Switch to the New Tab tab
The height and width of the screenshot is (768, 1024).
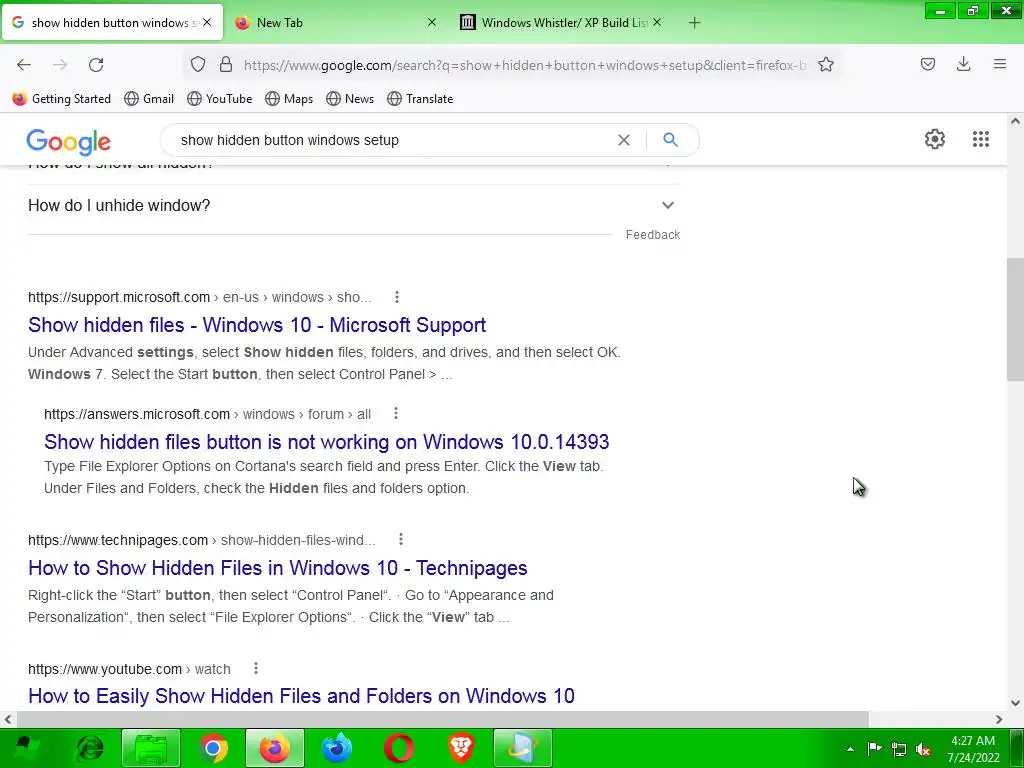click(x=335, y=23)
